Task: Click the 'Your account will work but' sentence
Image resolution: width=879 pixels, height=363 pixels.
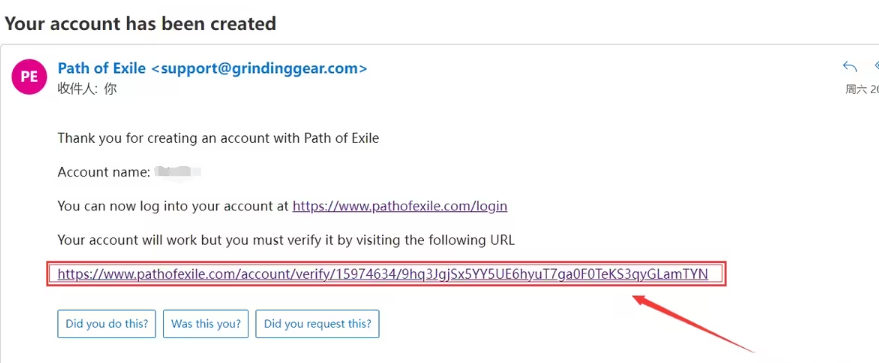Action: tap(286, 240)
